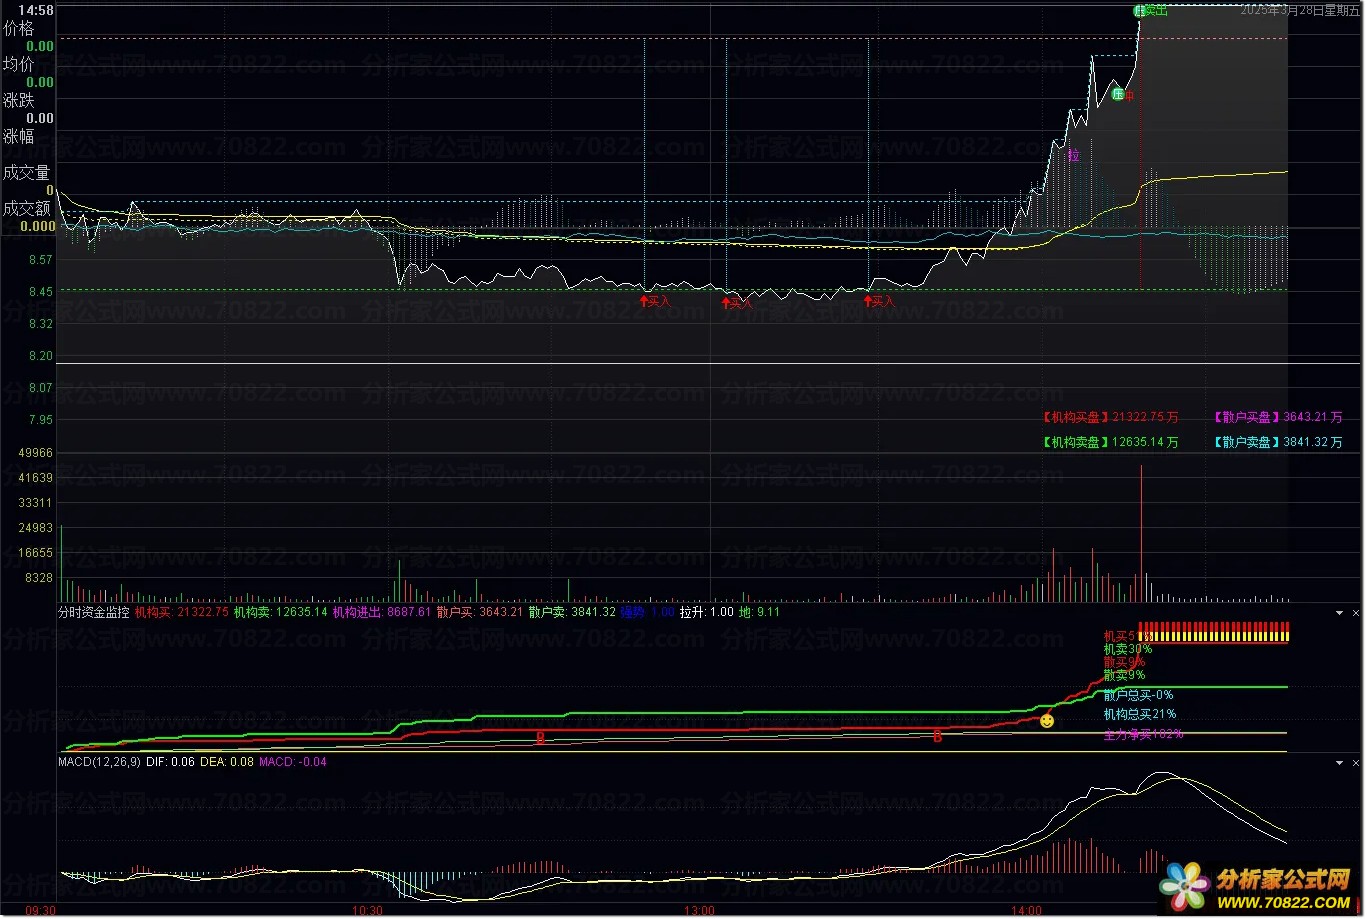
Task: Open dropdown arrow of 分时资金监控 panel
Action: (1339, 612)
